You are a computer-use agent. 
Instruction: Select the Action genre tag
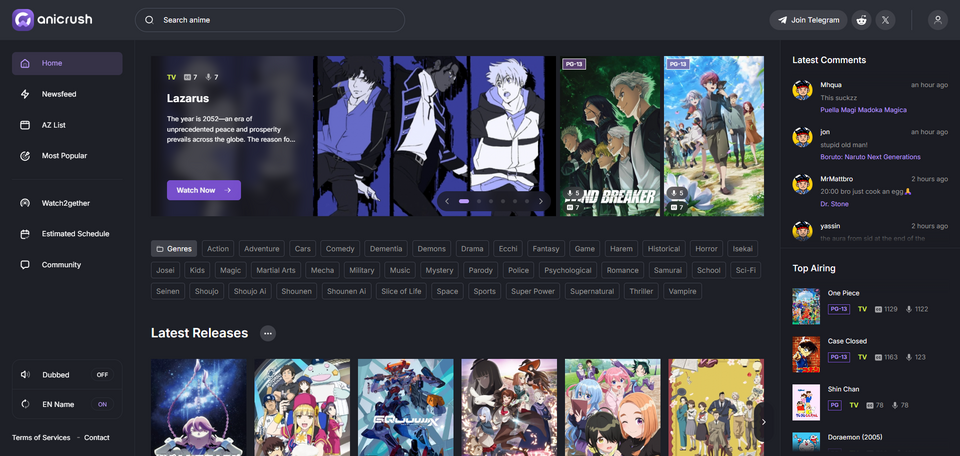pos(218,249)
